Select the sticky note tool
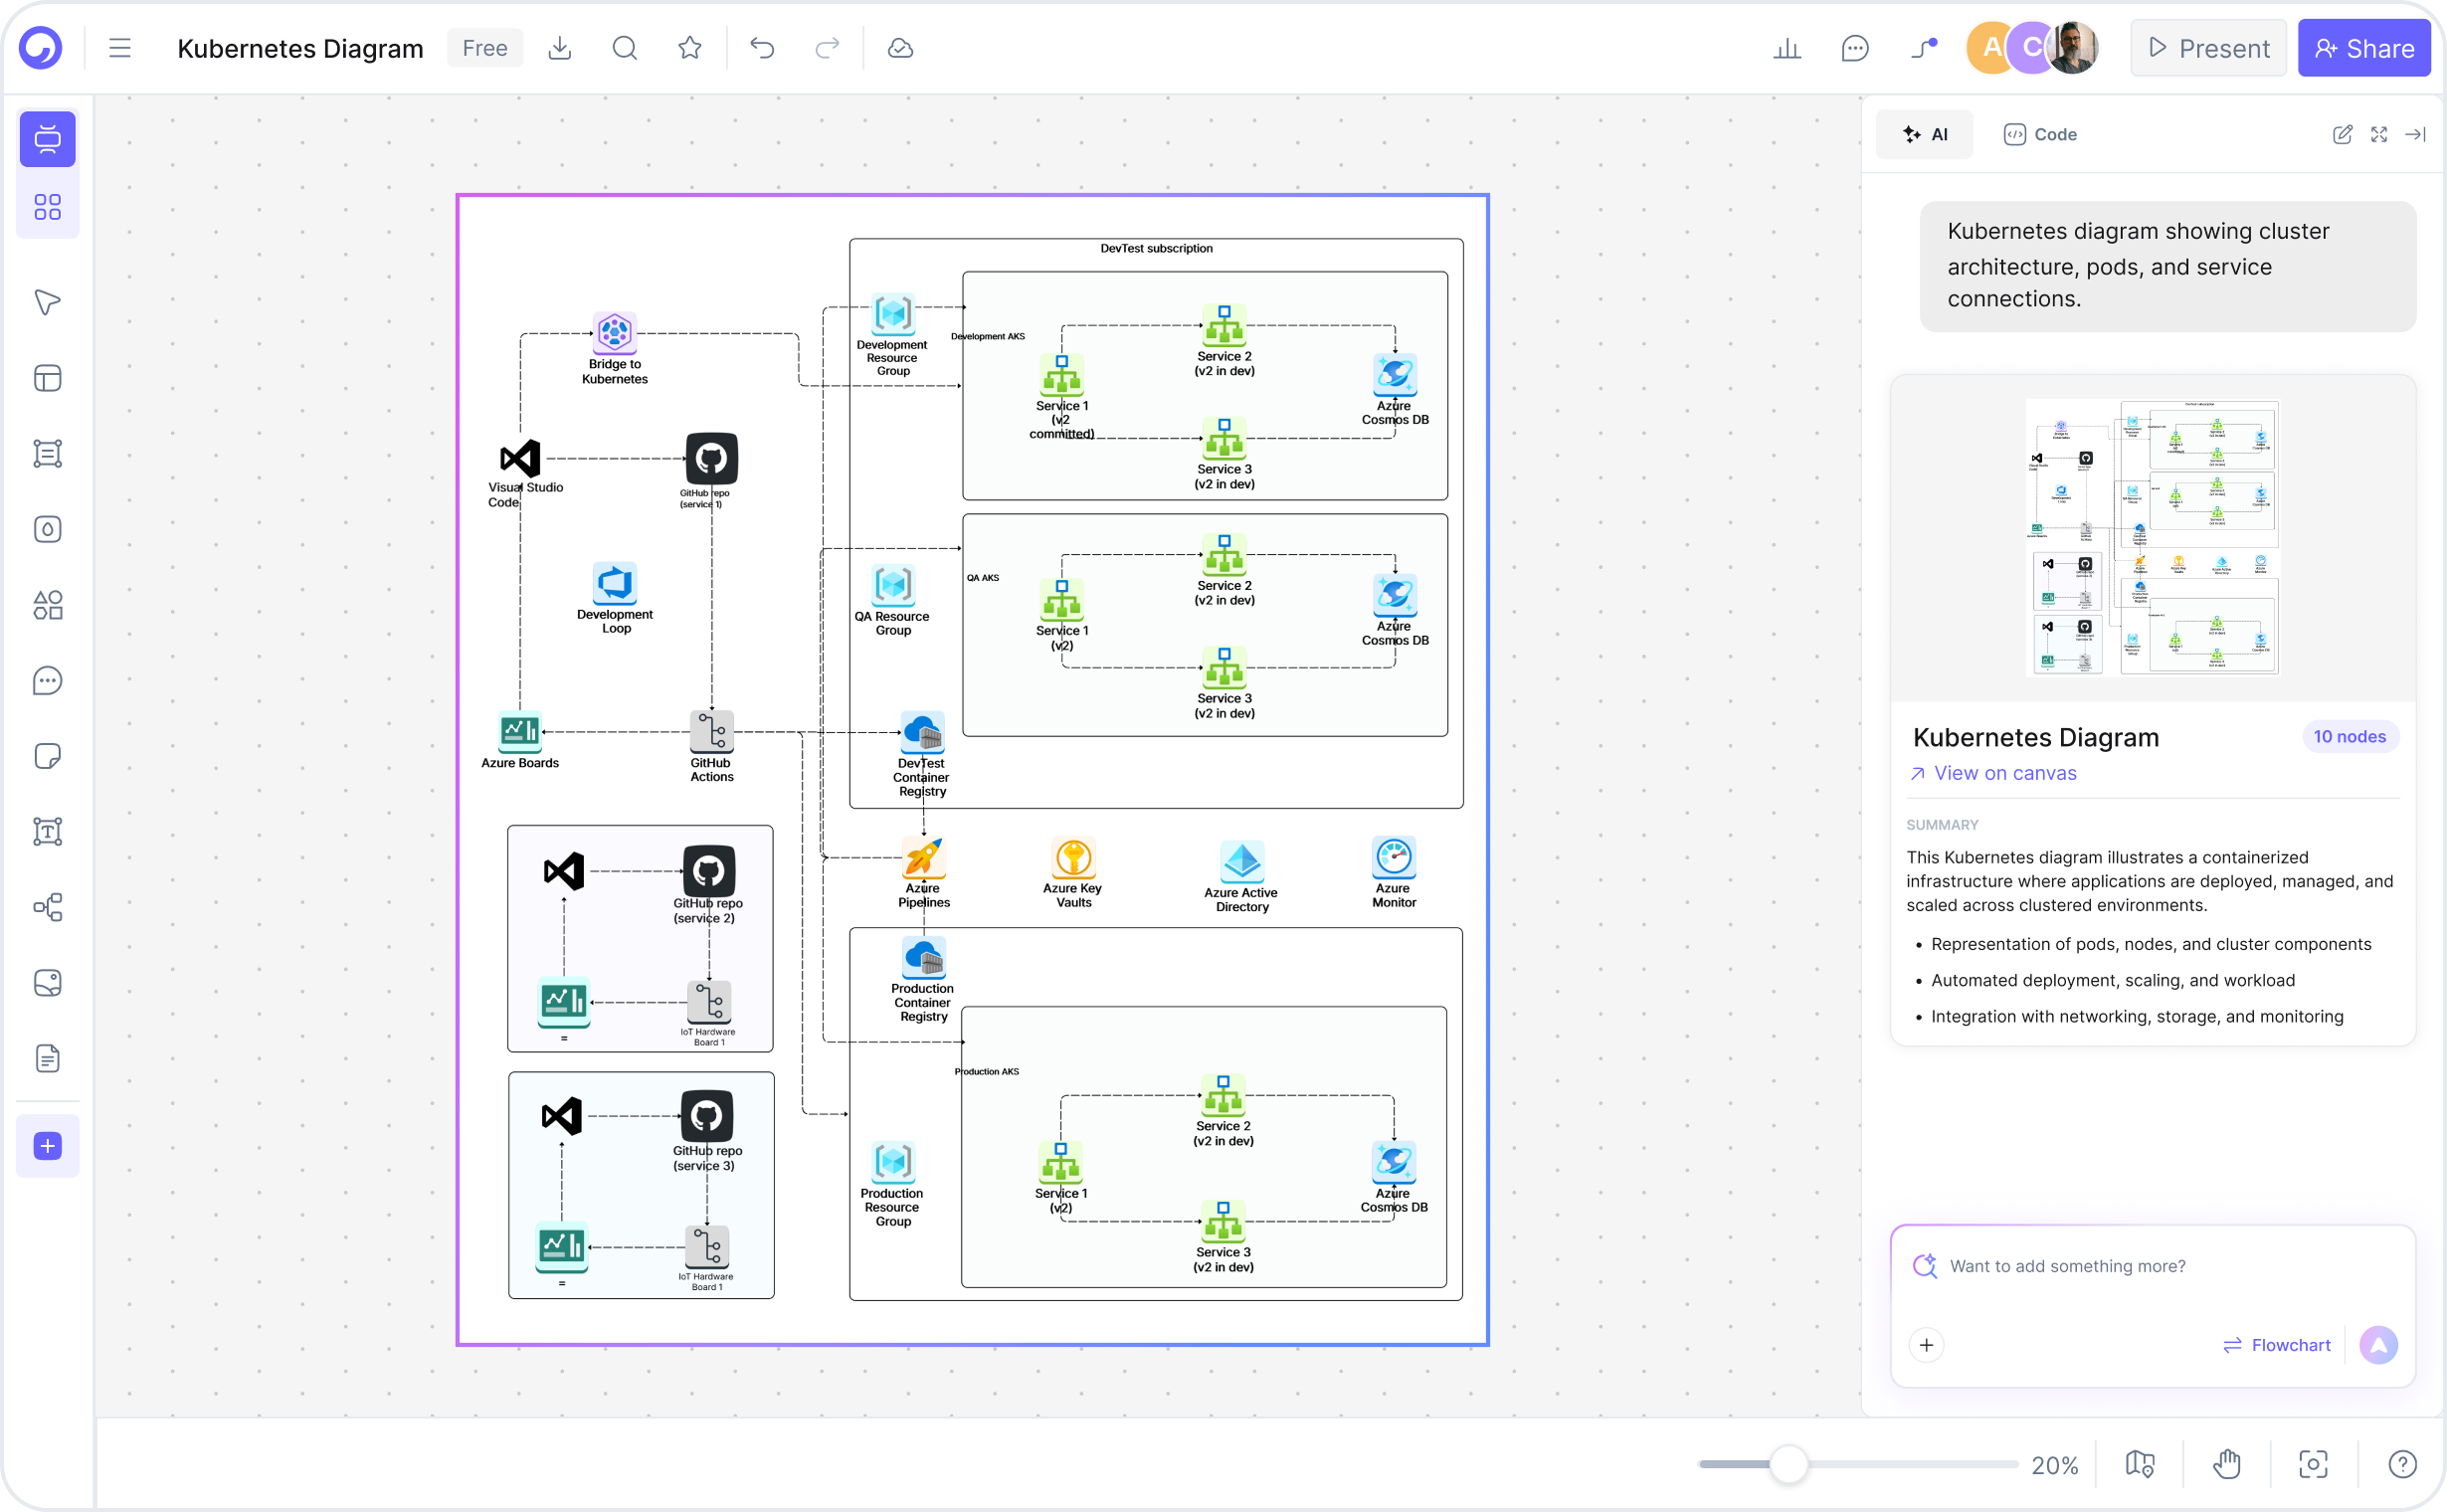2447x1512 pixels. (48, 756)
